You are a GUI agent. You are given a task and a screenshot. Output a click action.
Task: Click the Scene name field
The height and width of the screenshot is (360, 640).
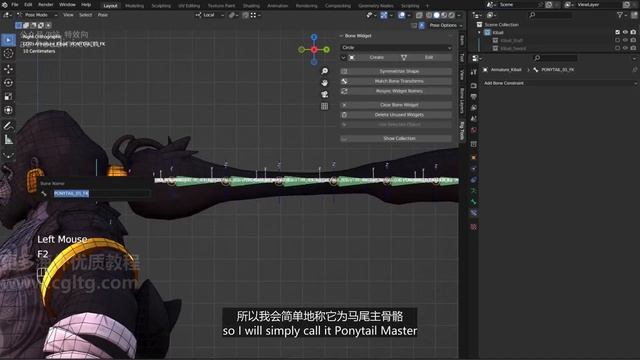(x=518, y=5)
